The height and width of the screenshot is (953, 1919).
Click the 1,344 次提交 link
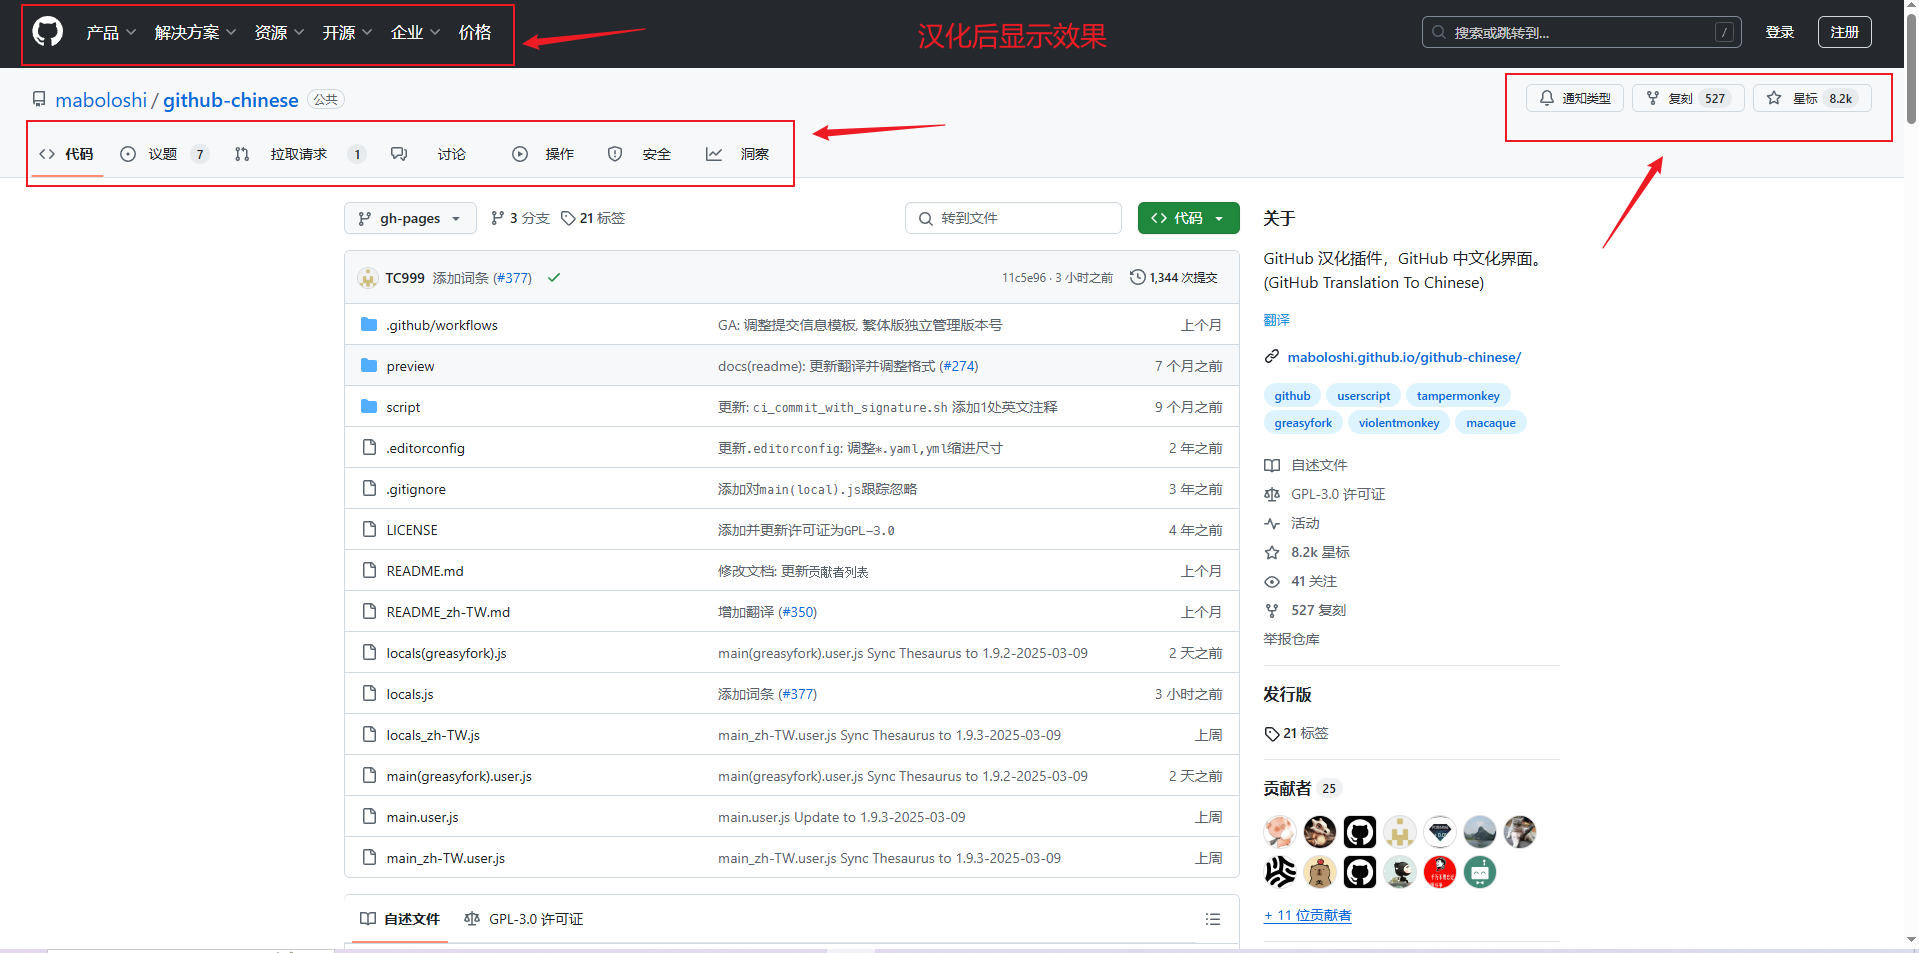coord(1174,277)
